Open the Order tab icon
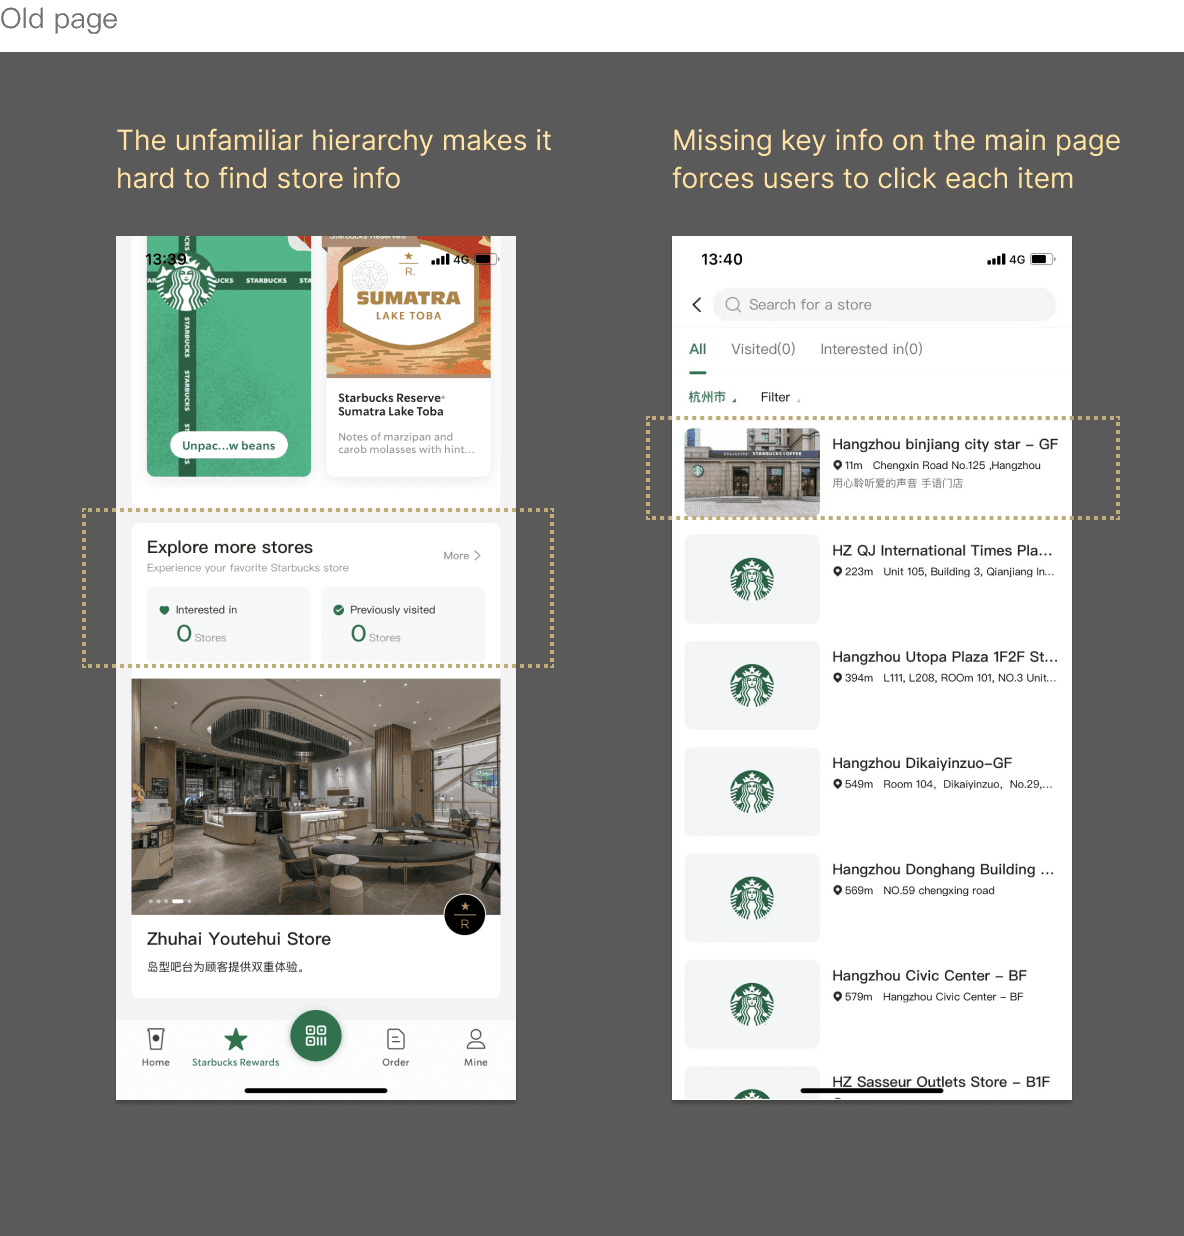 (x=396, y=1039)
